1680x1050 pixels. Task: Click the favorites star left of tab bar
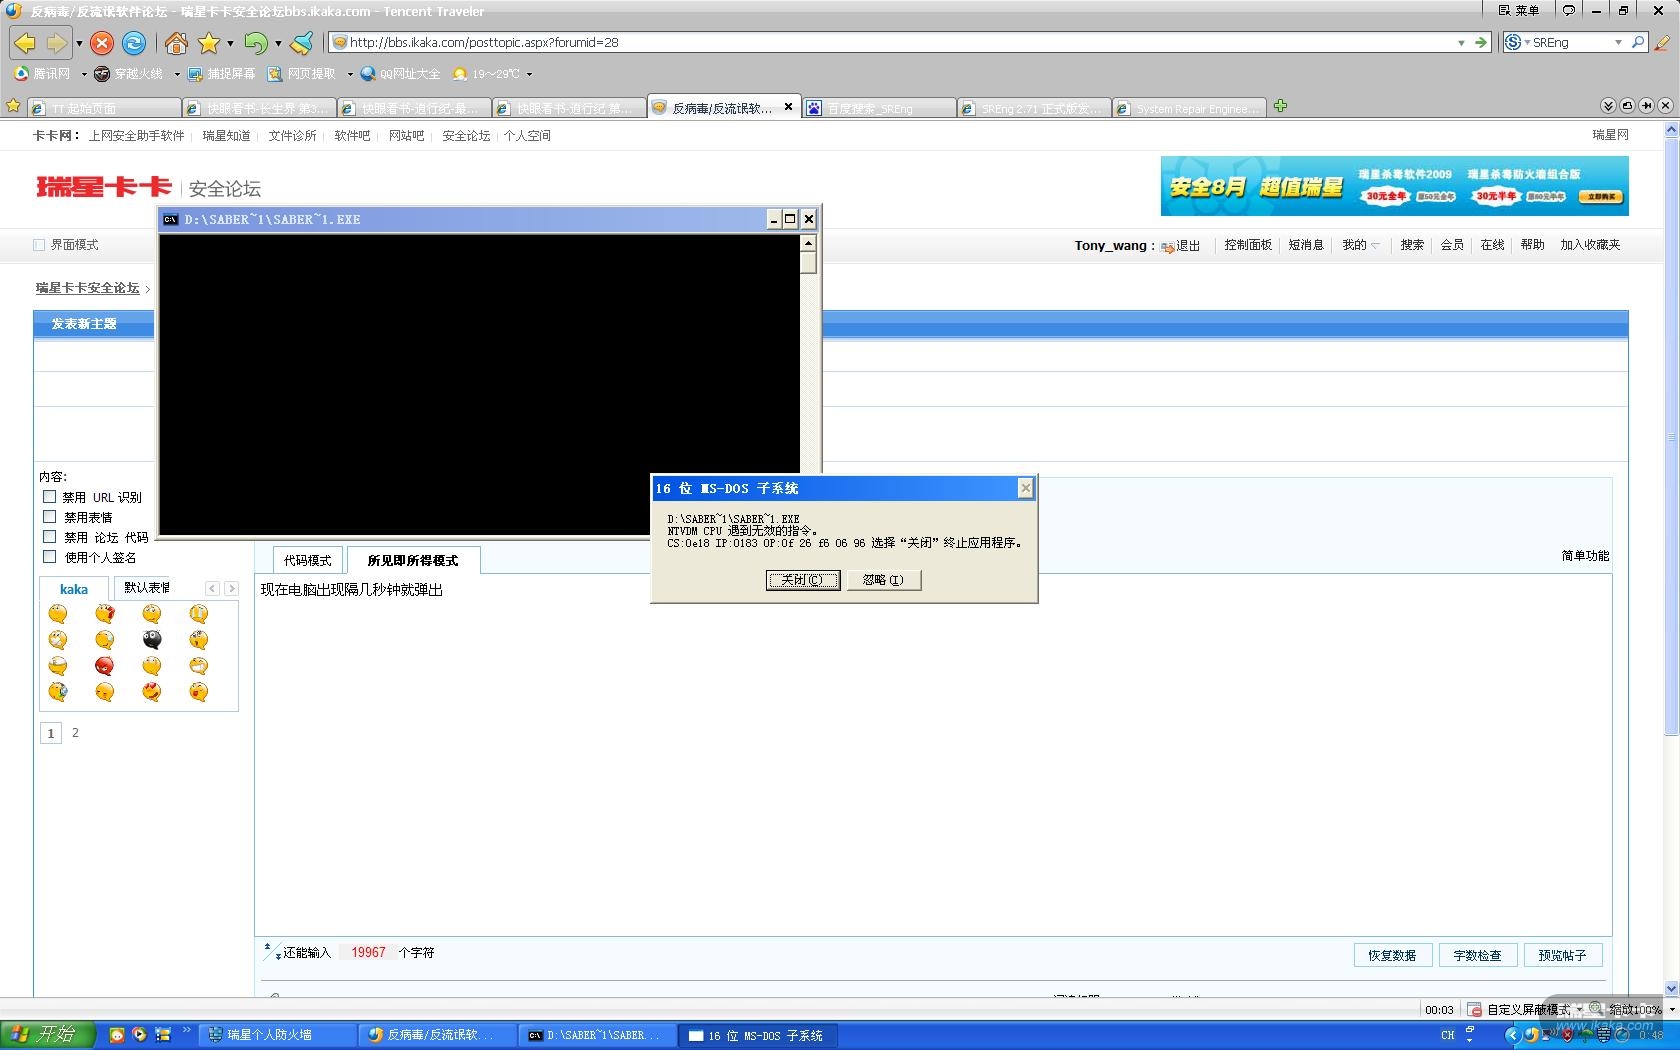[13, 105]
